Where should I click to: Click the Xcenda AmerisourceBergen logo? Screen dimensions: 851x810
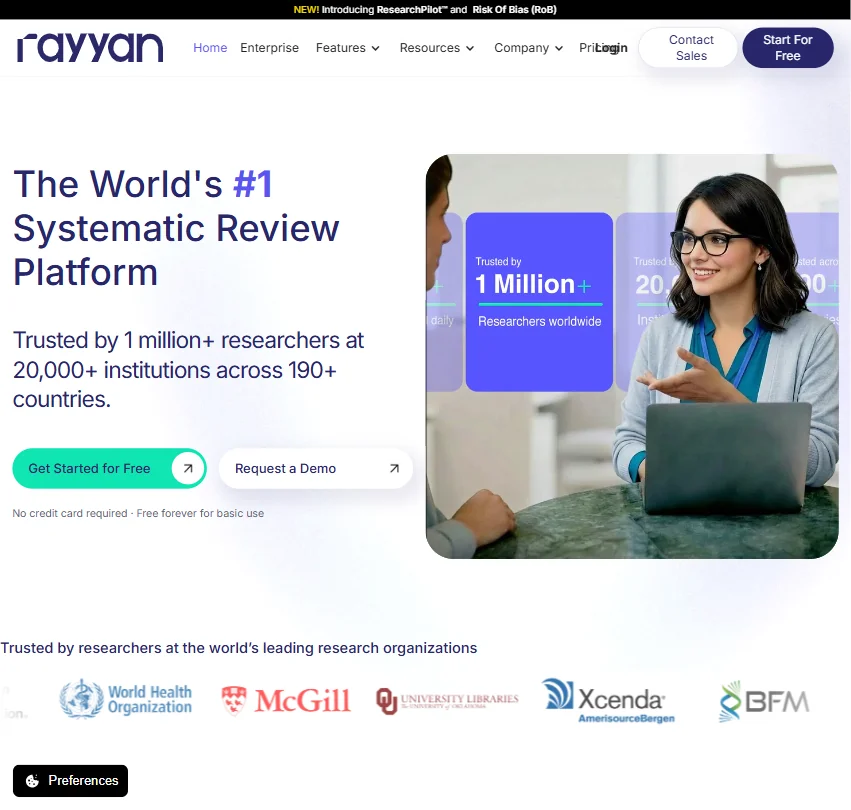tap(608, 701)
